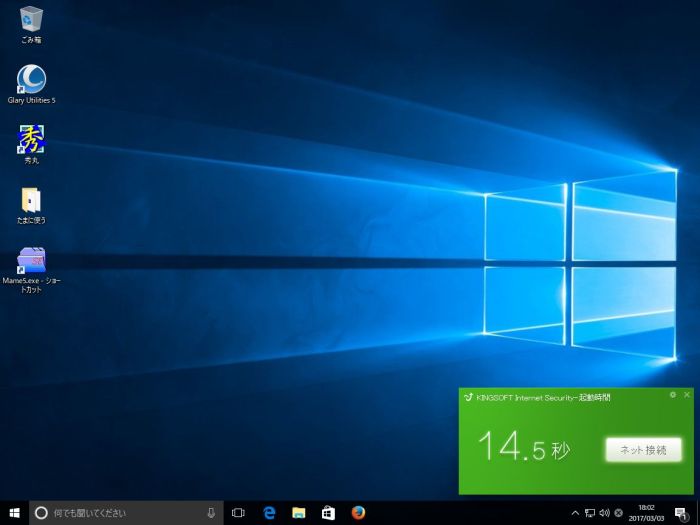Launch Firefox from the taskbar
The height and width of the screenshot is (525, 700).
[358, 513]
